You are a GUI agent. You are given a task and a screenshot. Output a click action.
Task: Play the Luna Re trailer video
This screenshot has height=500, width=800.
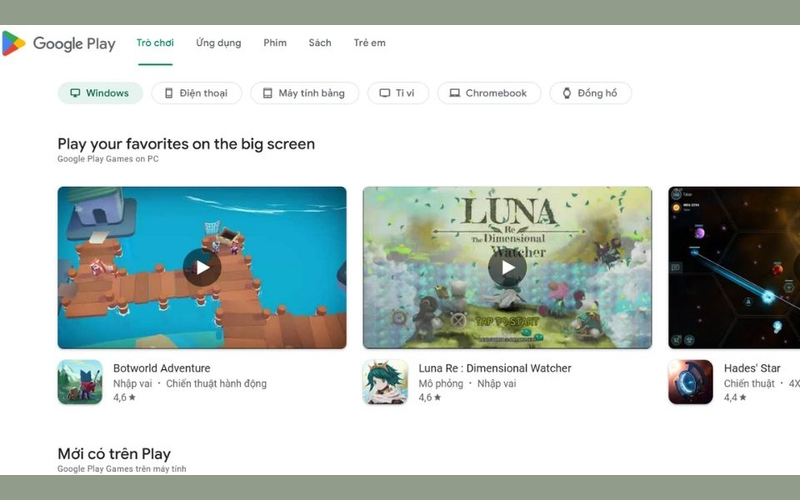coord(507,267)
